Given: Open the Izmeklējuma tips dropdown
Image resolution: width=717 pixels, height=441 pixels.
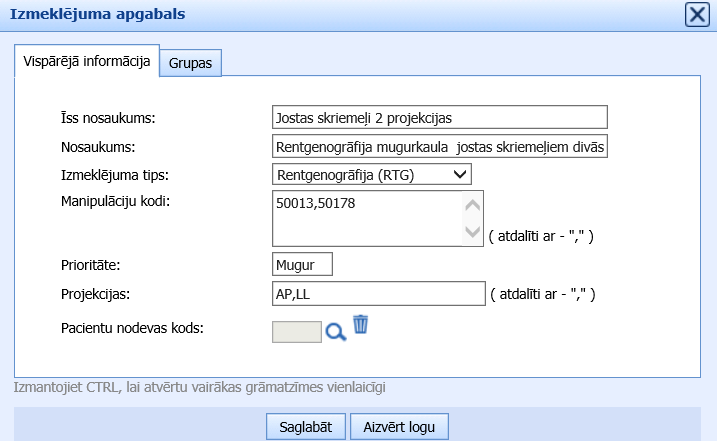Looking at the screenshot, I should coord(371,175).
